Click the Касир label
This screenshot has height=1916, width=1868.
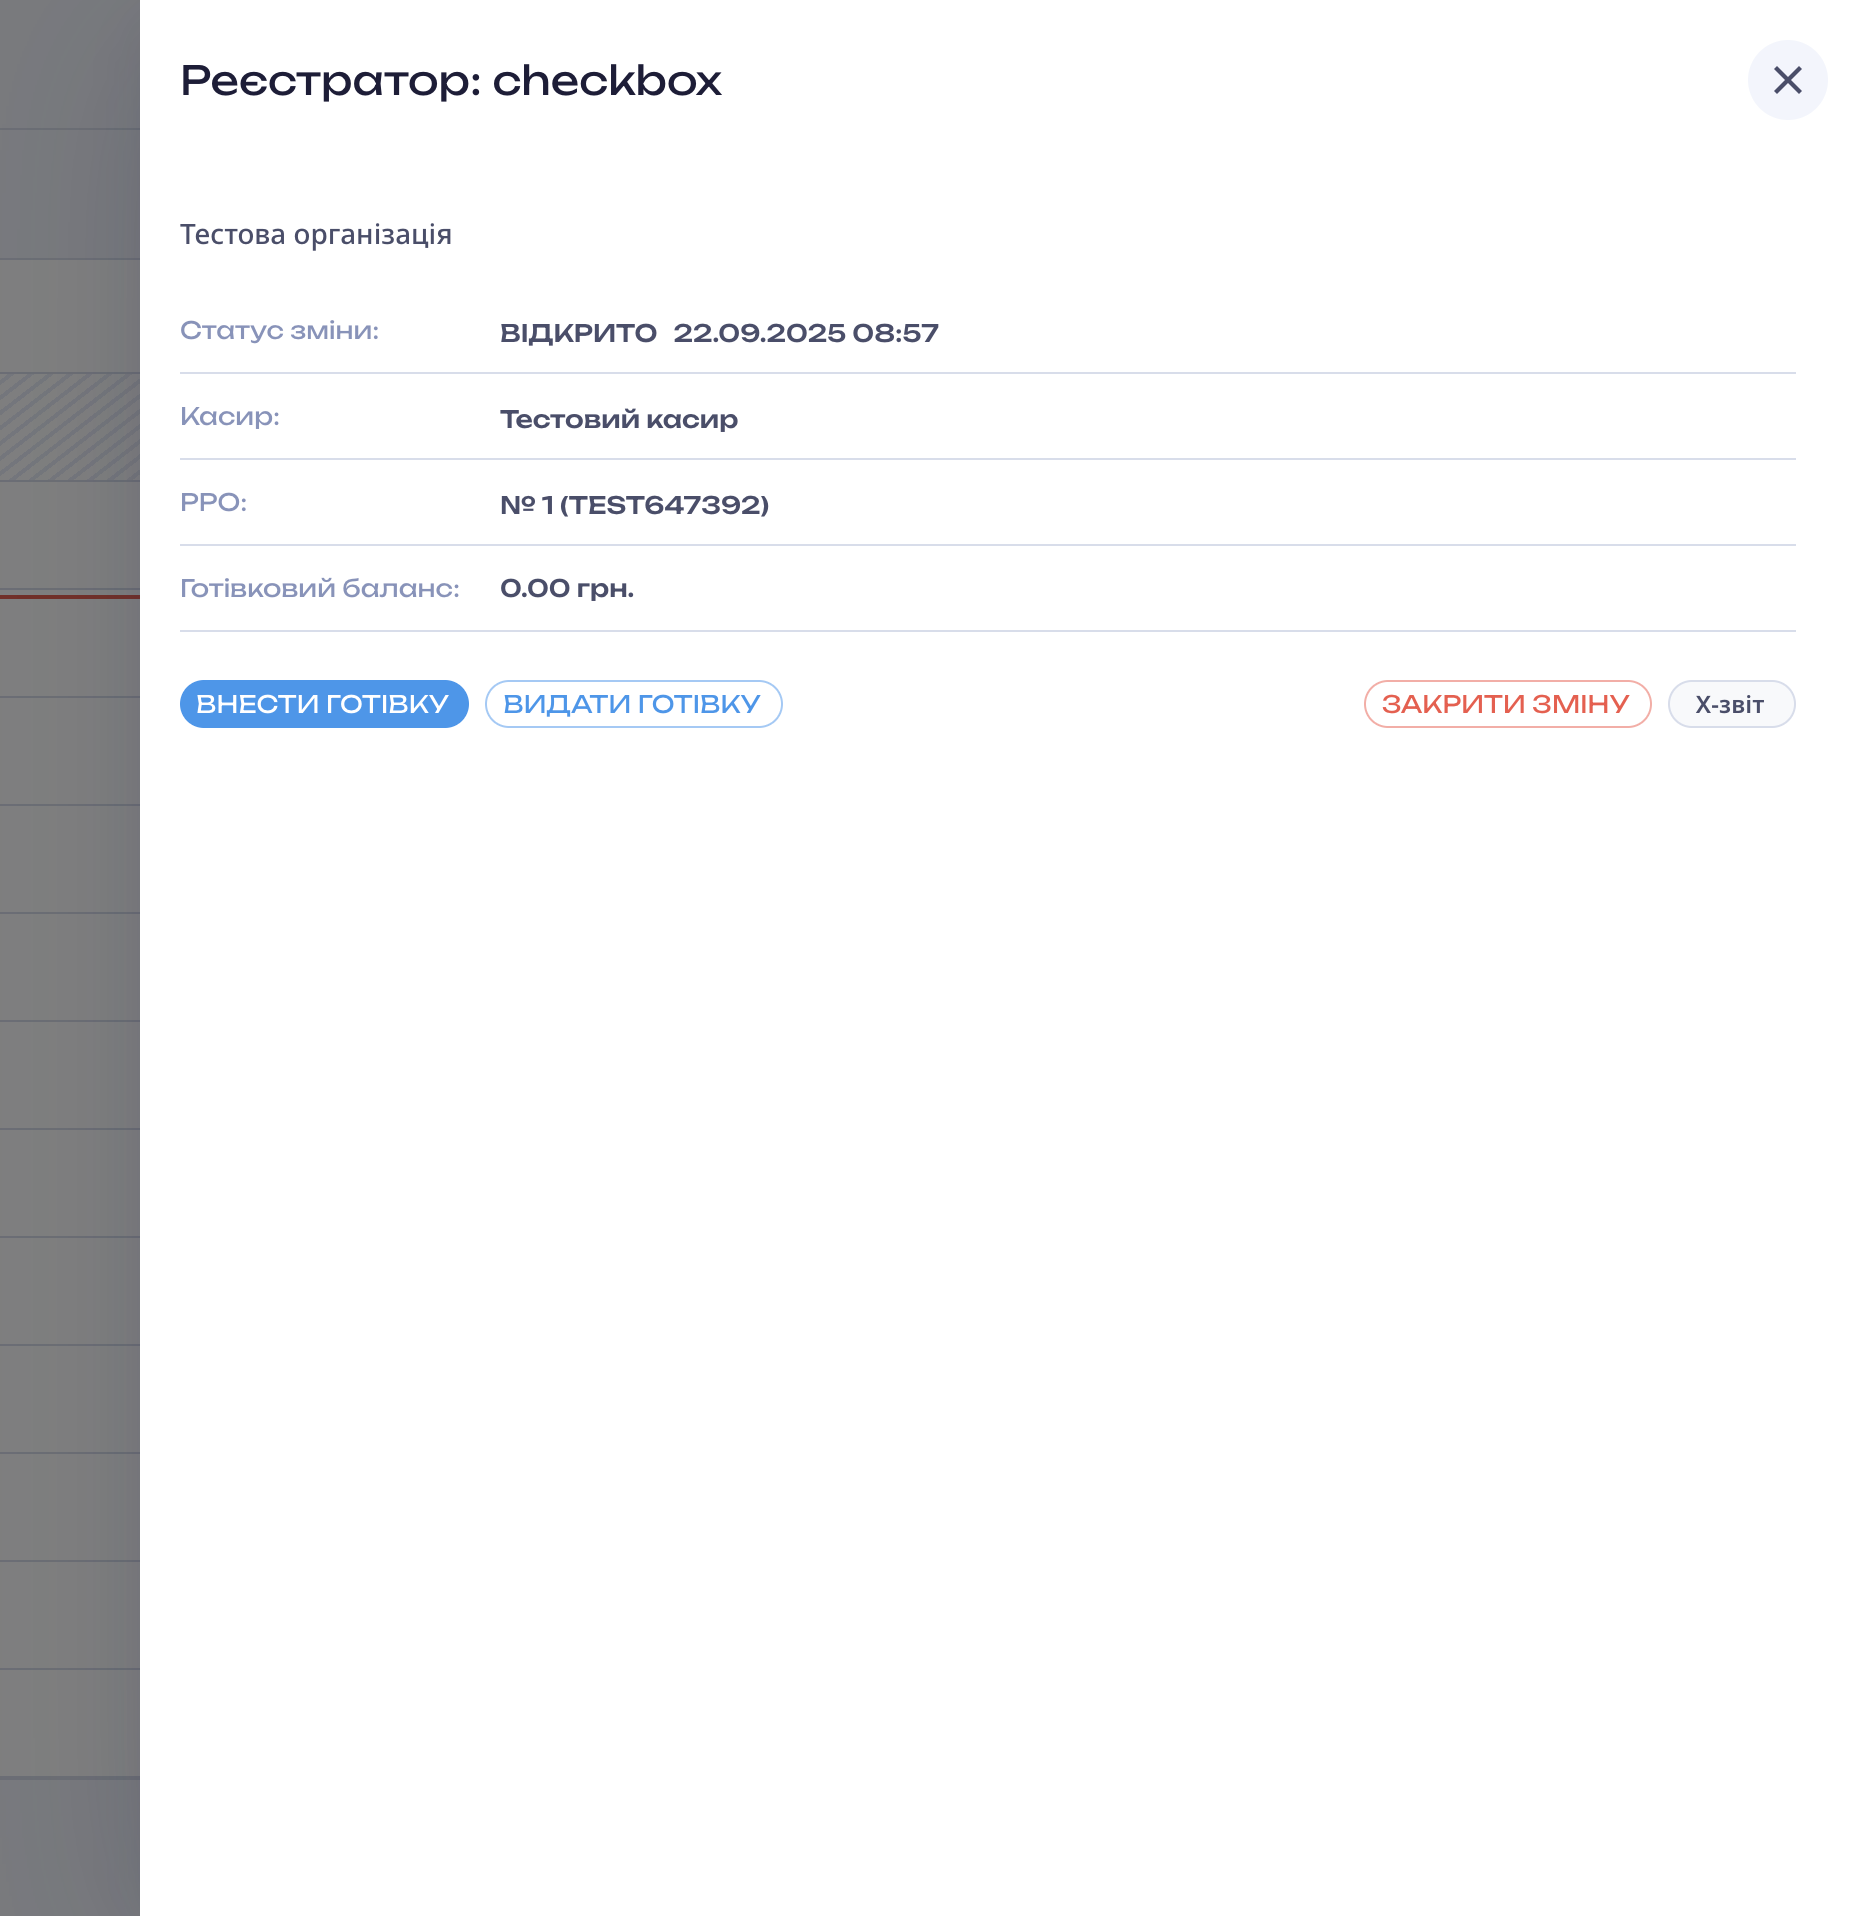tap(230, 417)
